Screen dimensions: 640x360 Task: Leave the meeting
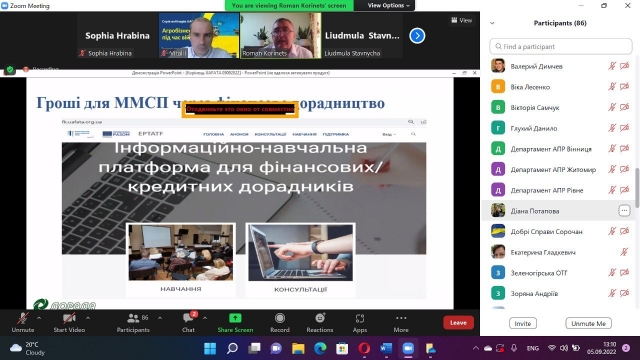(x=458, y=322)
